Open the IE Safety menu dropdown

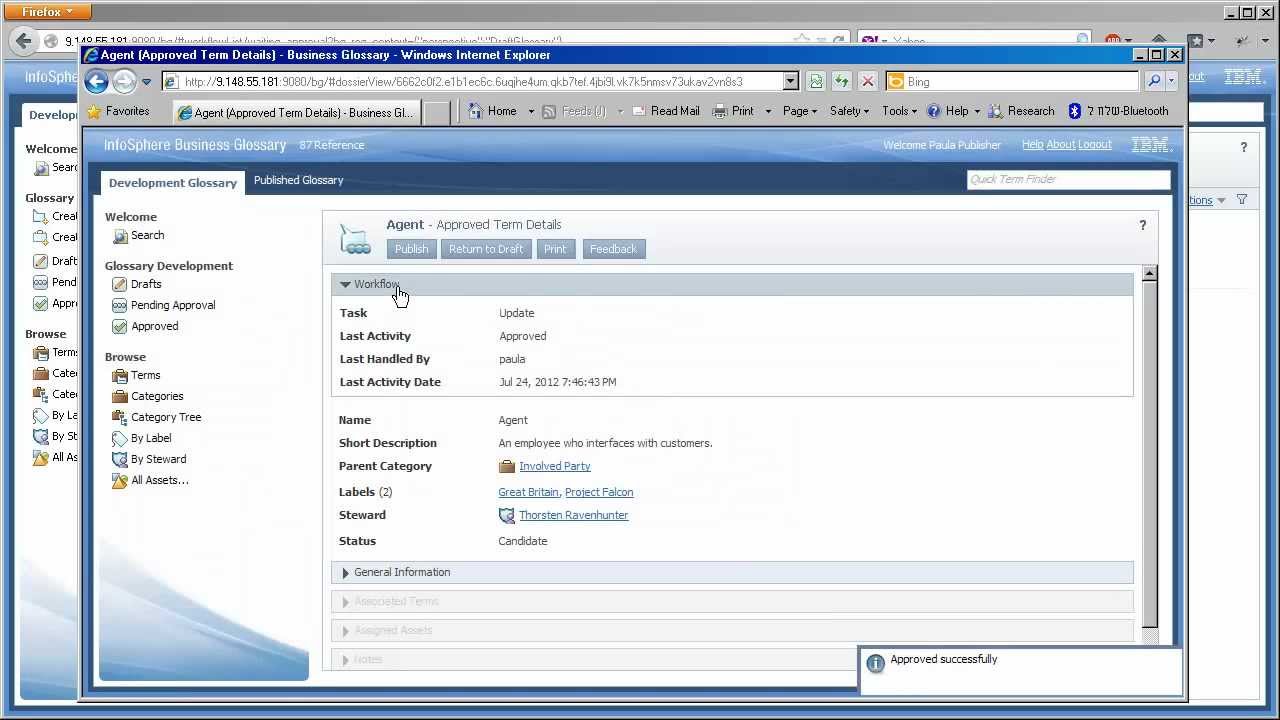click(x=849, y=111)
